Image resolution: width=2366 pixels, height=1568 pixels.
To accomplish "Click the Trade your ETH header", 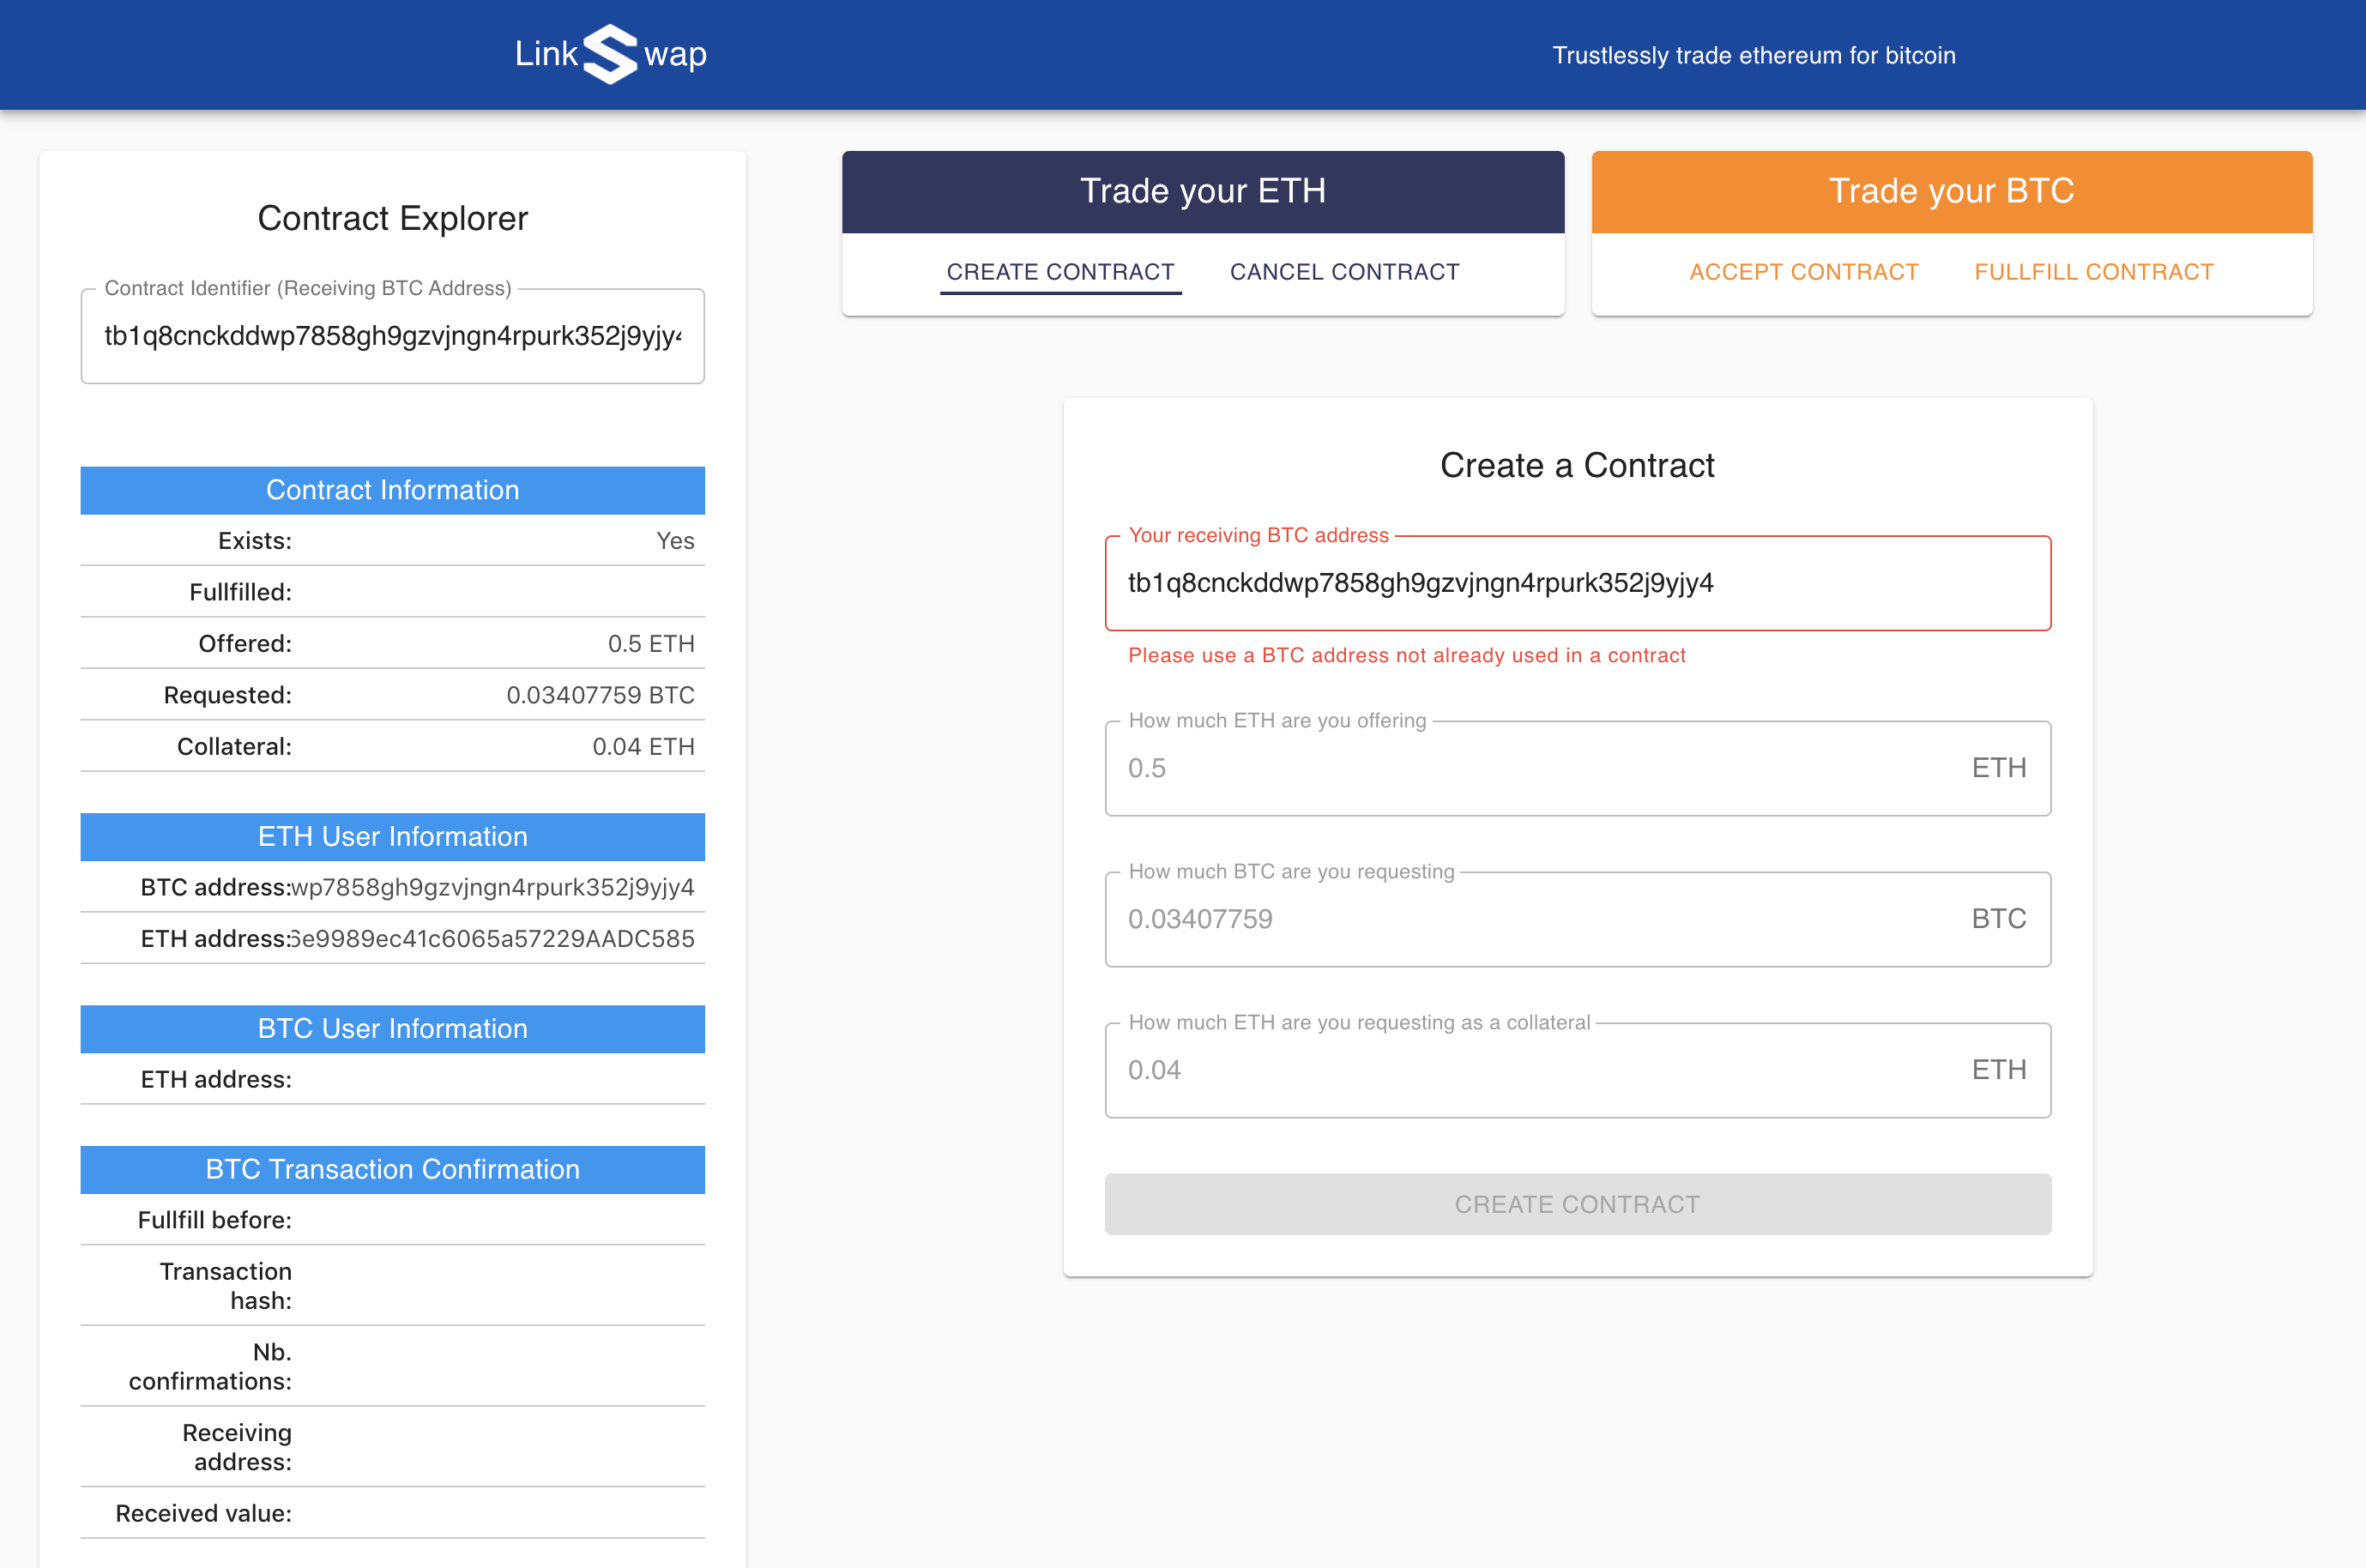I will (1202, 191).
